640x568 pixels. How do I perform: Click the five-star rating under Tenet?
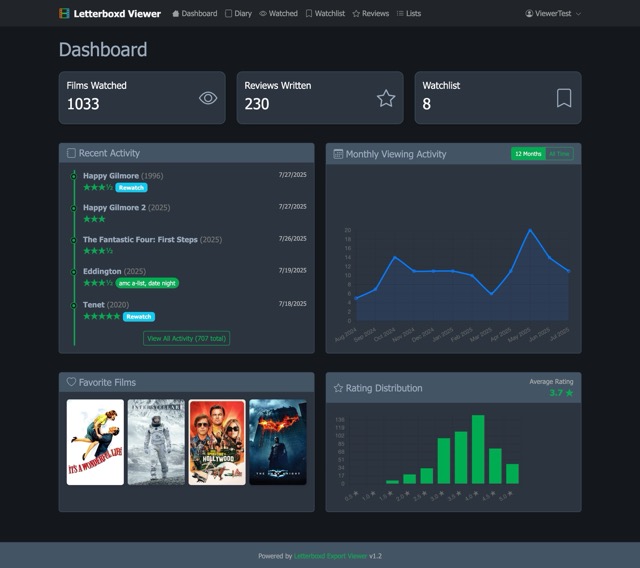[x=102, y=316]
